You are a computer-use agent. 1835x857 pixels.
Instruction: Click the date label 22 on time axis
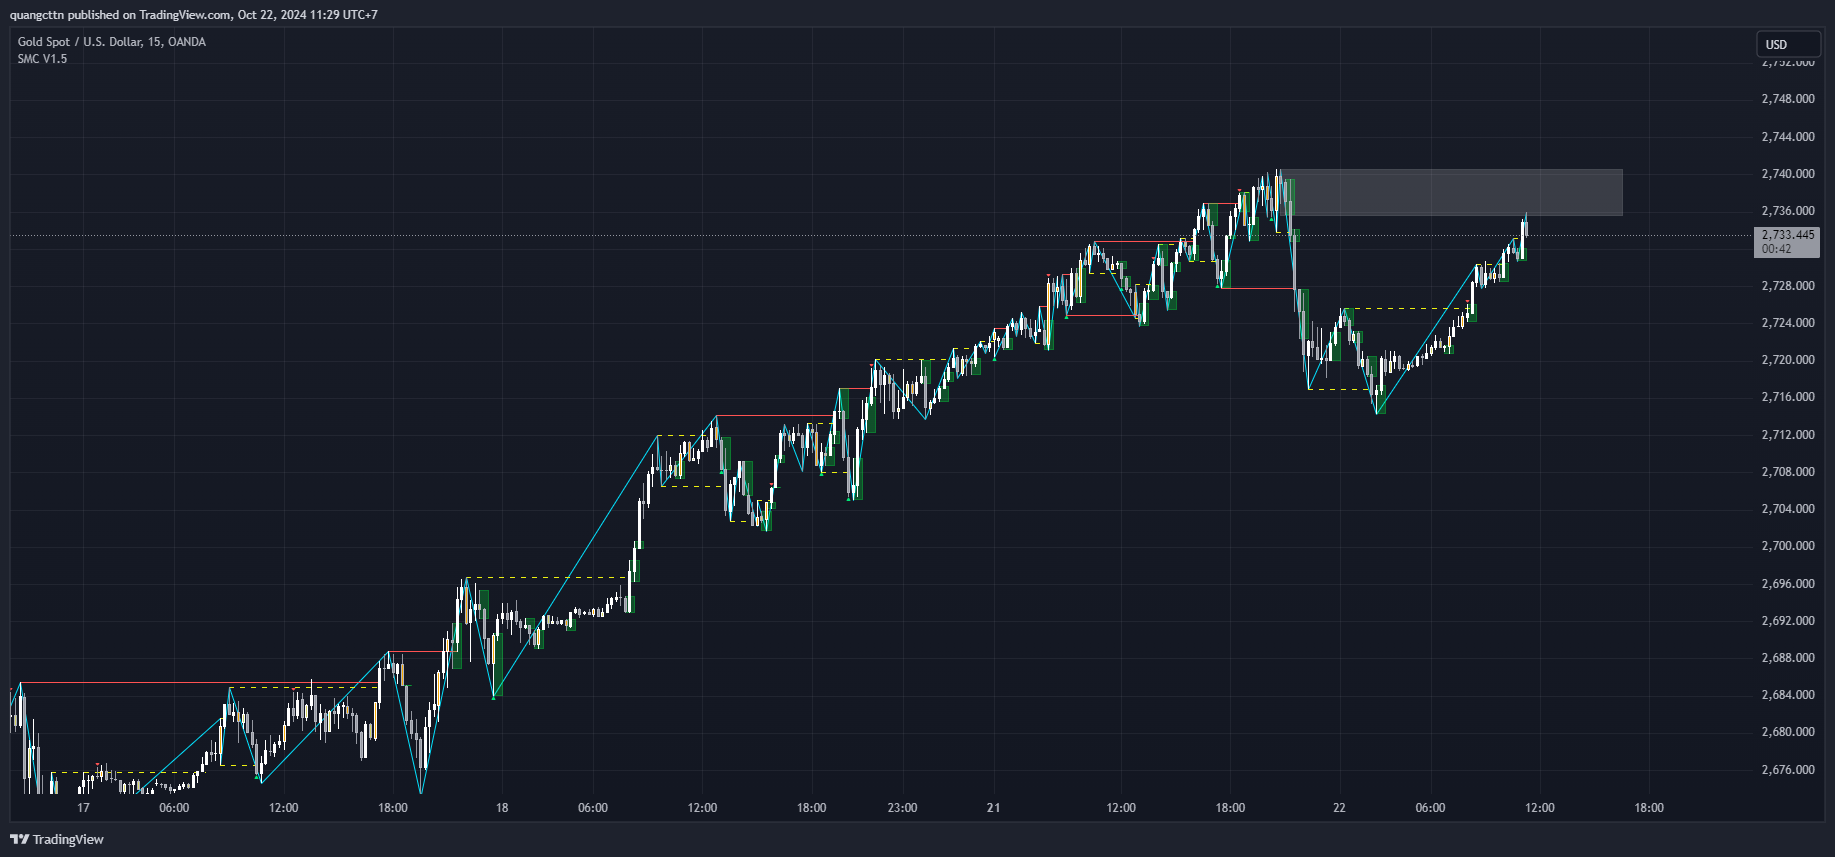[x=1339, y=808]
